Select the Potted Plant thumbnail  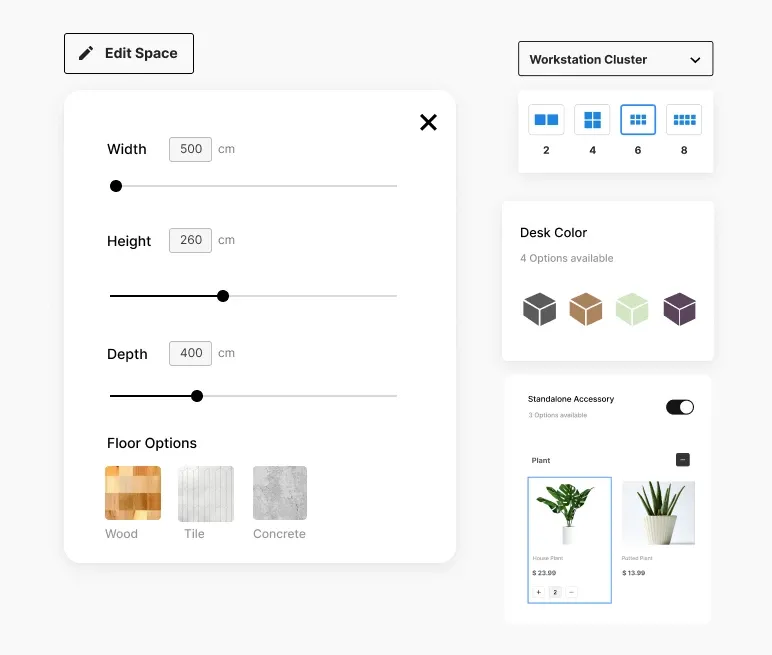658,513
